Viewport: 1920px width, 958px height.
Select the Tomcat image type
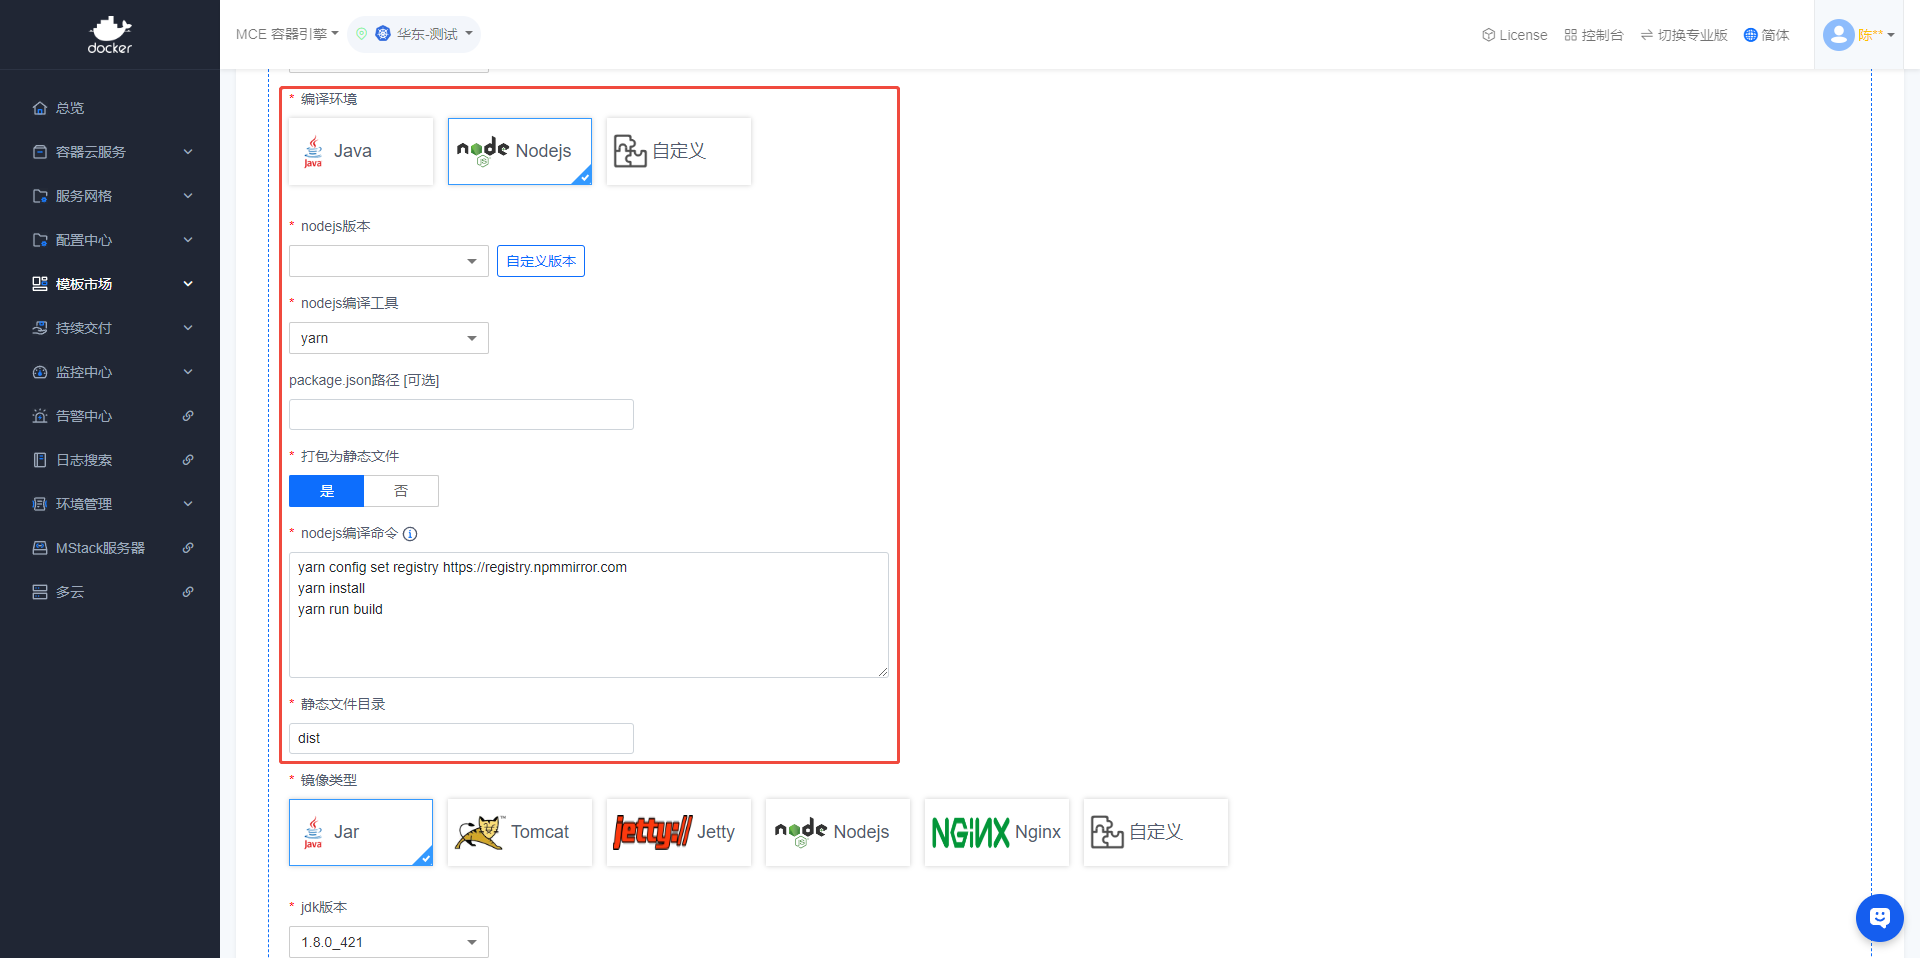519,832
